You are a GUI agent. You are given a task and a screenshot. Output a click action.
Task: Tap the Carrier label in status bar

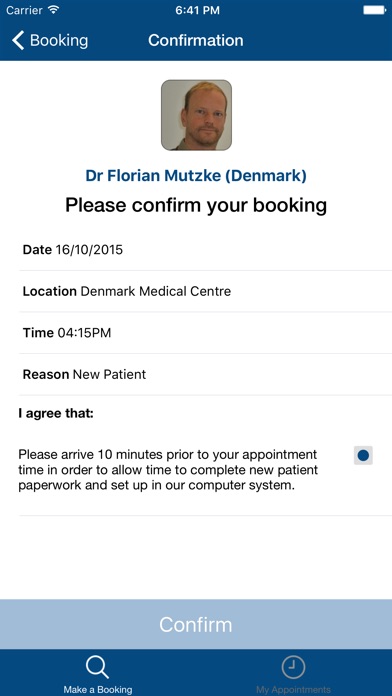[x=24, y=10]
